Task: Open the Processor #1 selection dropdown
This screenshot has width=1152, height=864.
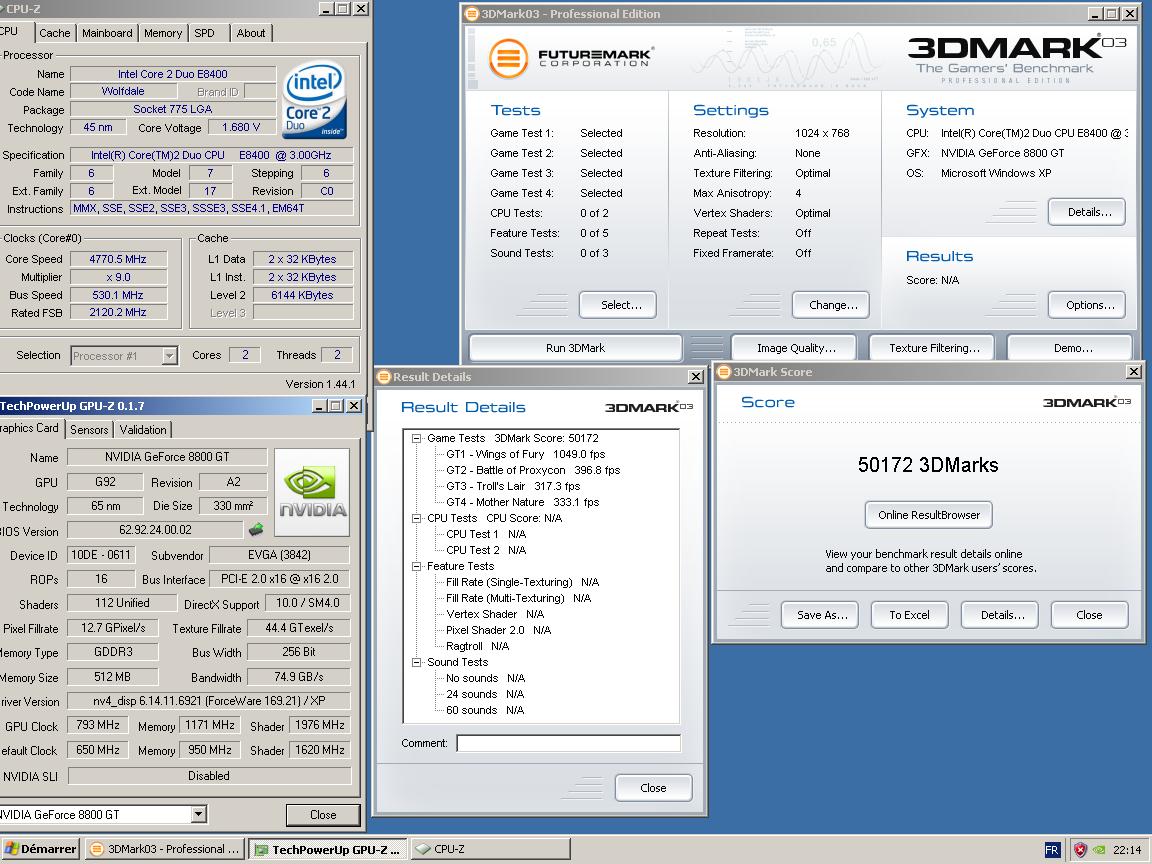Action: coord(170,356)
